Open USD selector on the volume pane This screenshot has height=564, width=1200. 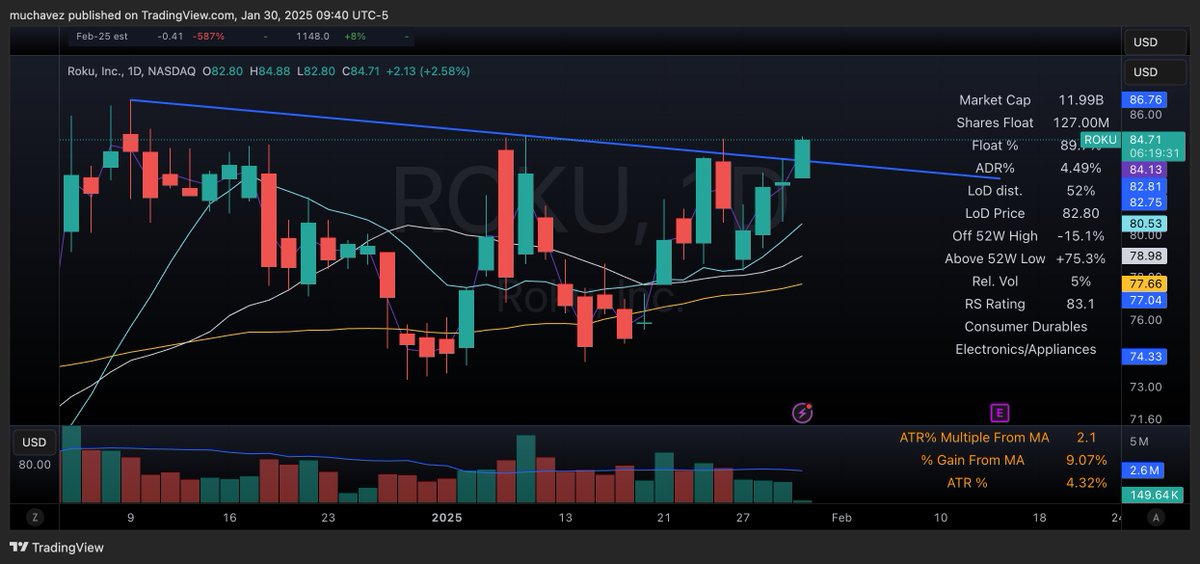pos(35,442)
